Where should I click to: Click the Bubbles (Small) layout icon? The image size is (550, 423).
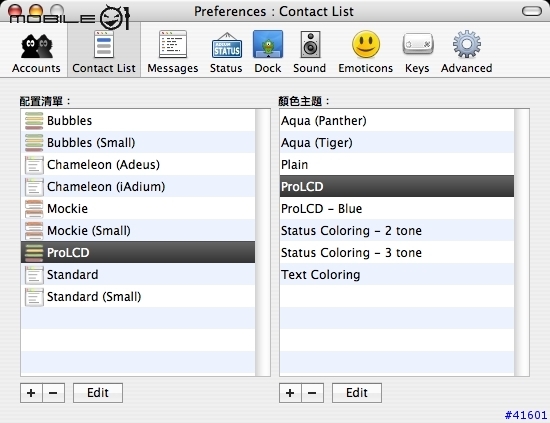click(34, 143)
